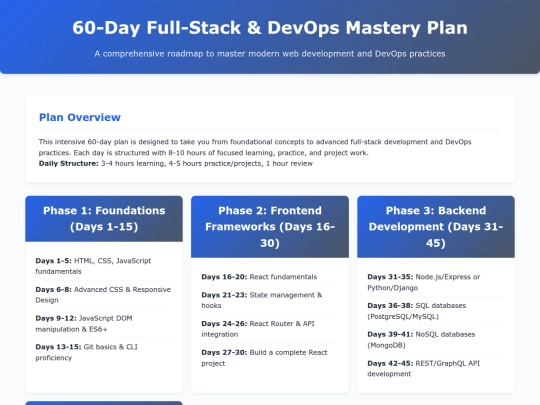This screenshot has height=405, width=540.
Task: Click "Days 42-45: REST/GraphQL API development"
Action: pyautogui.click(x=435, y=368)
